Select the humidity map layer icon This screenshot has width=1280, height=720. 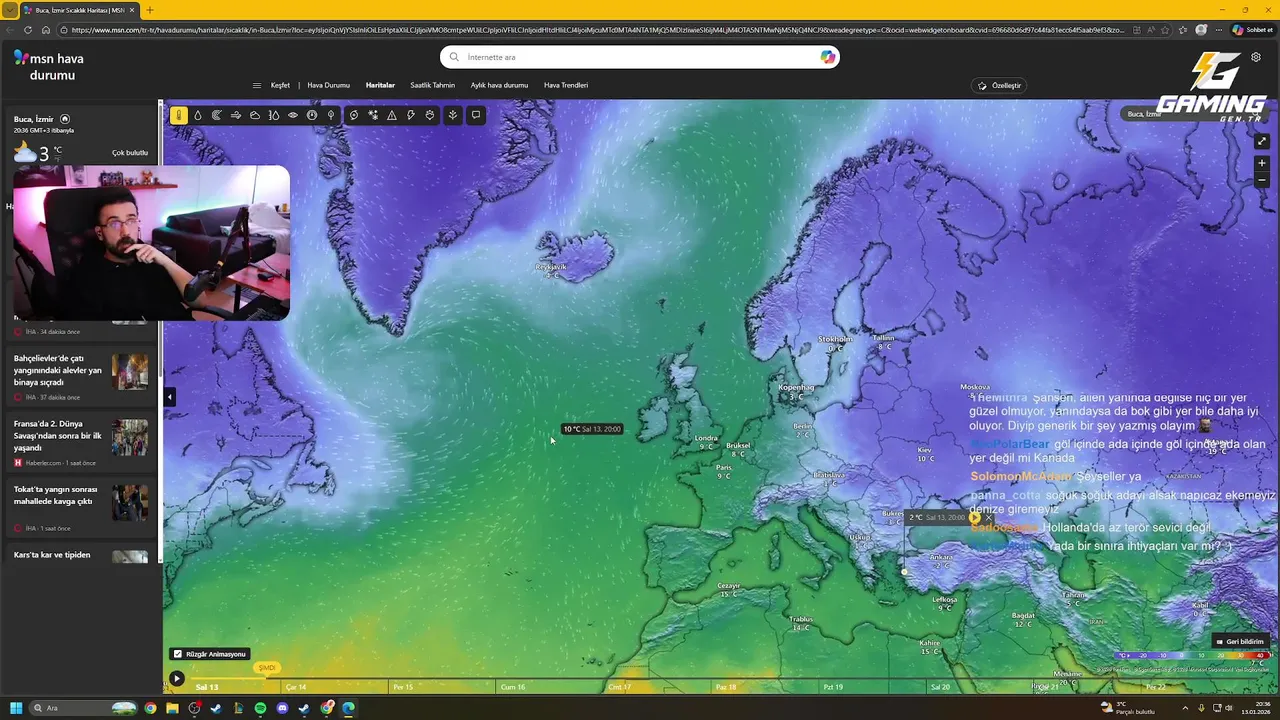274,115
